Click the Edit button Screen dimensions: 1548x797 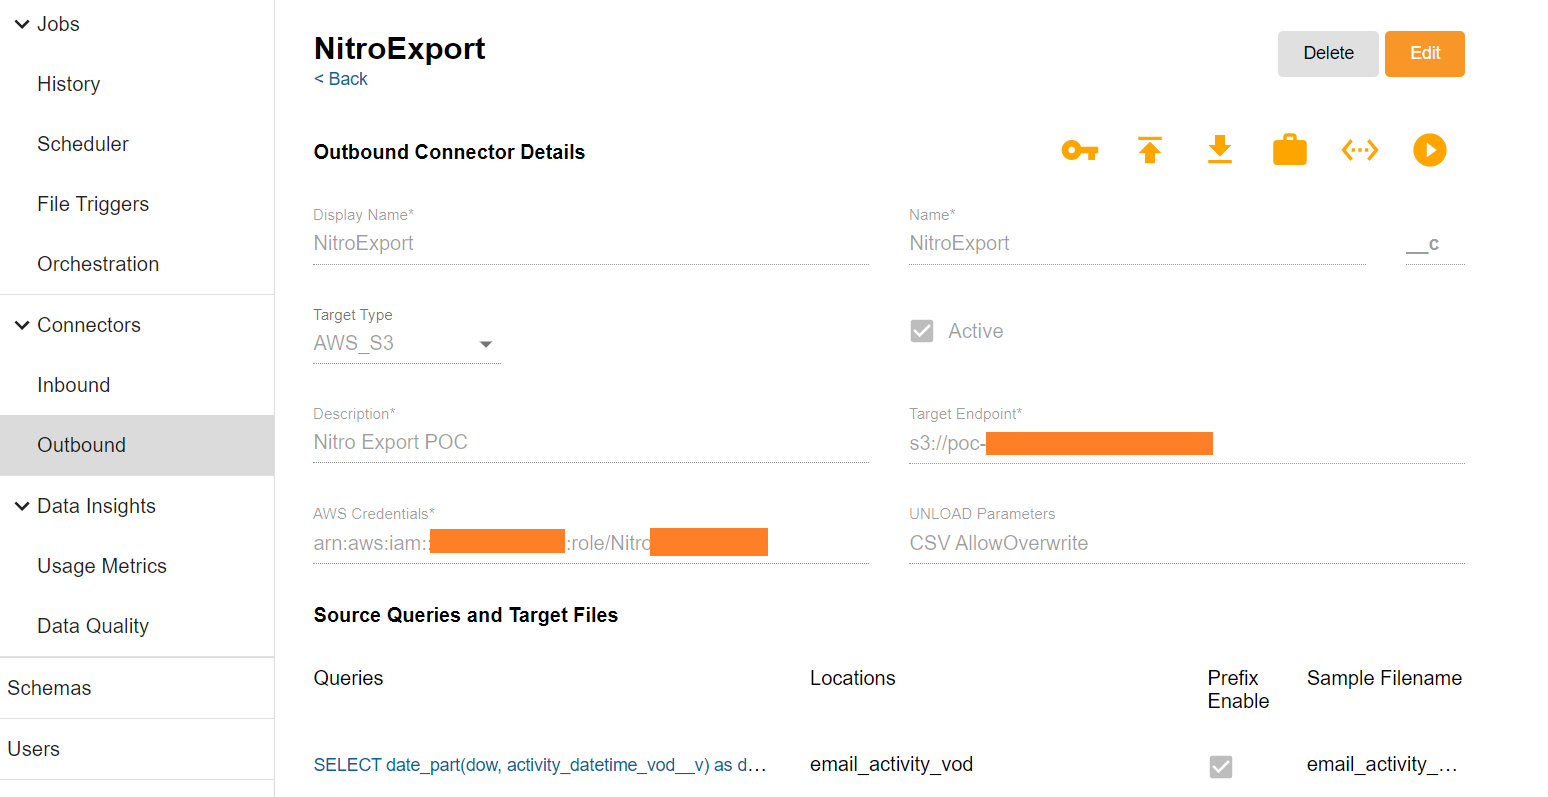point(1424,54)
